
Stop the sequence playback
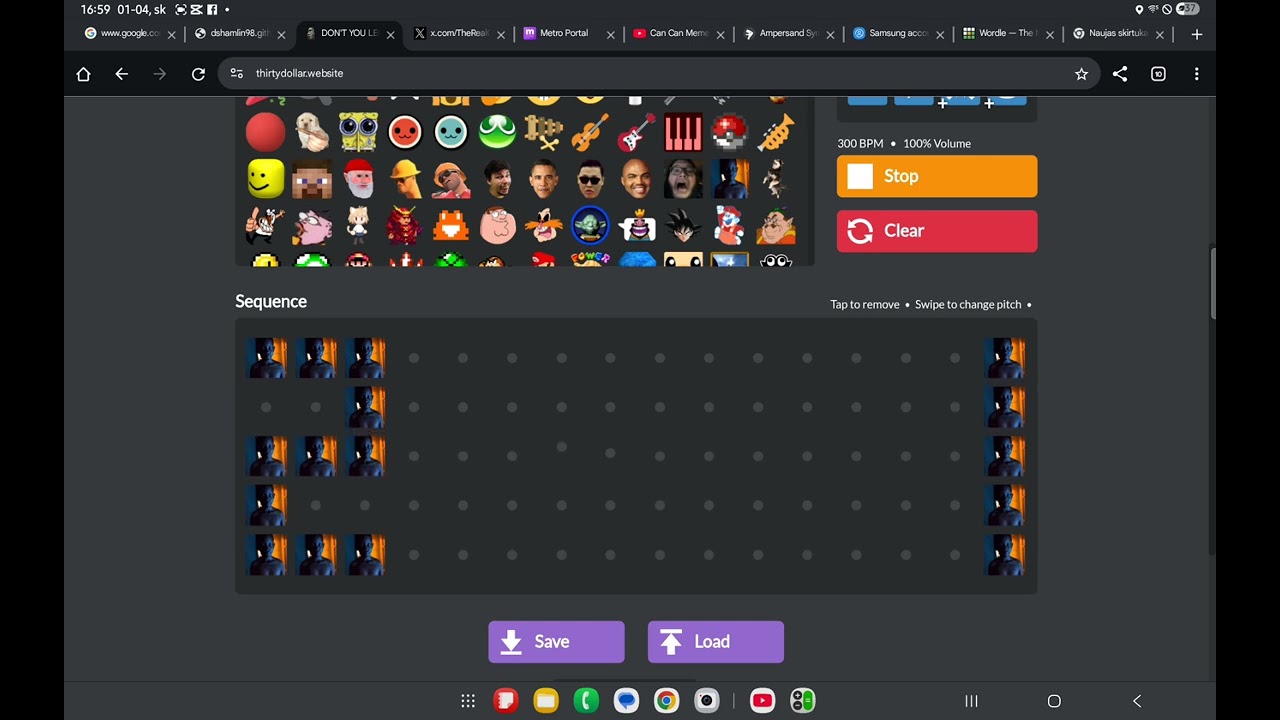pyautogui.click(x=937, y=176)
